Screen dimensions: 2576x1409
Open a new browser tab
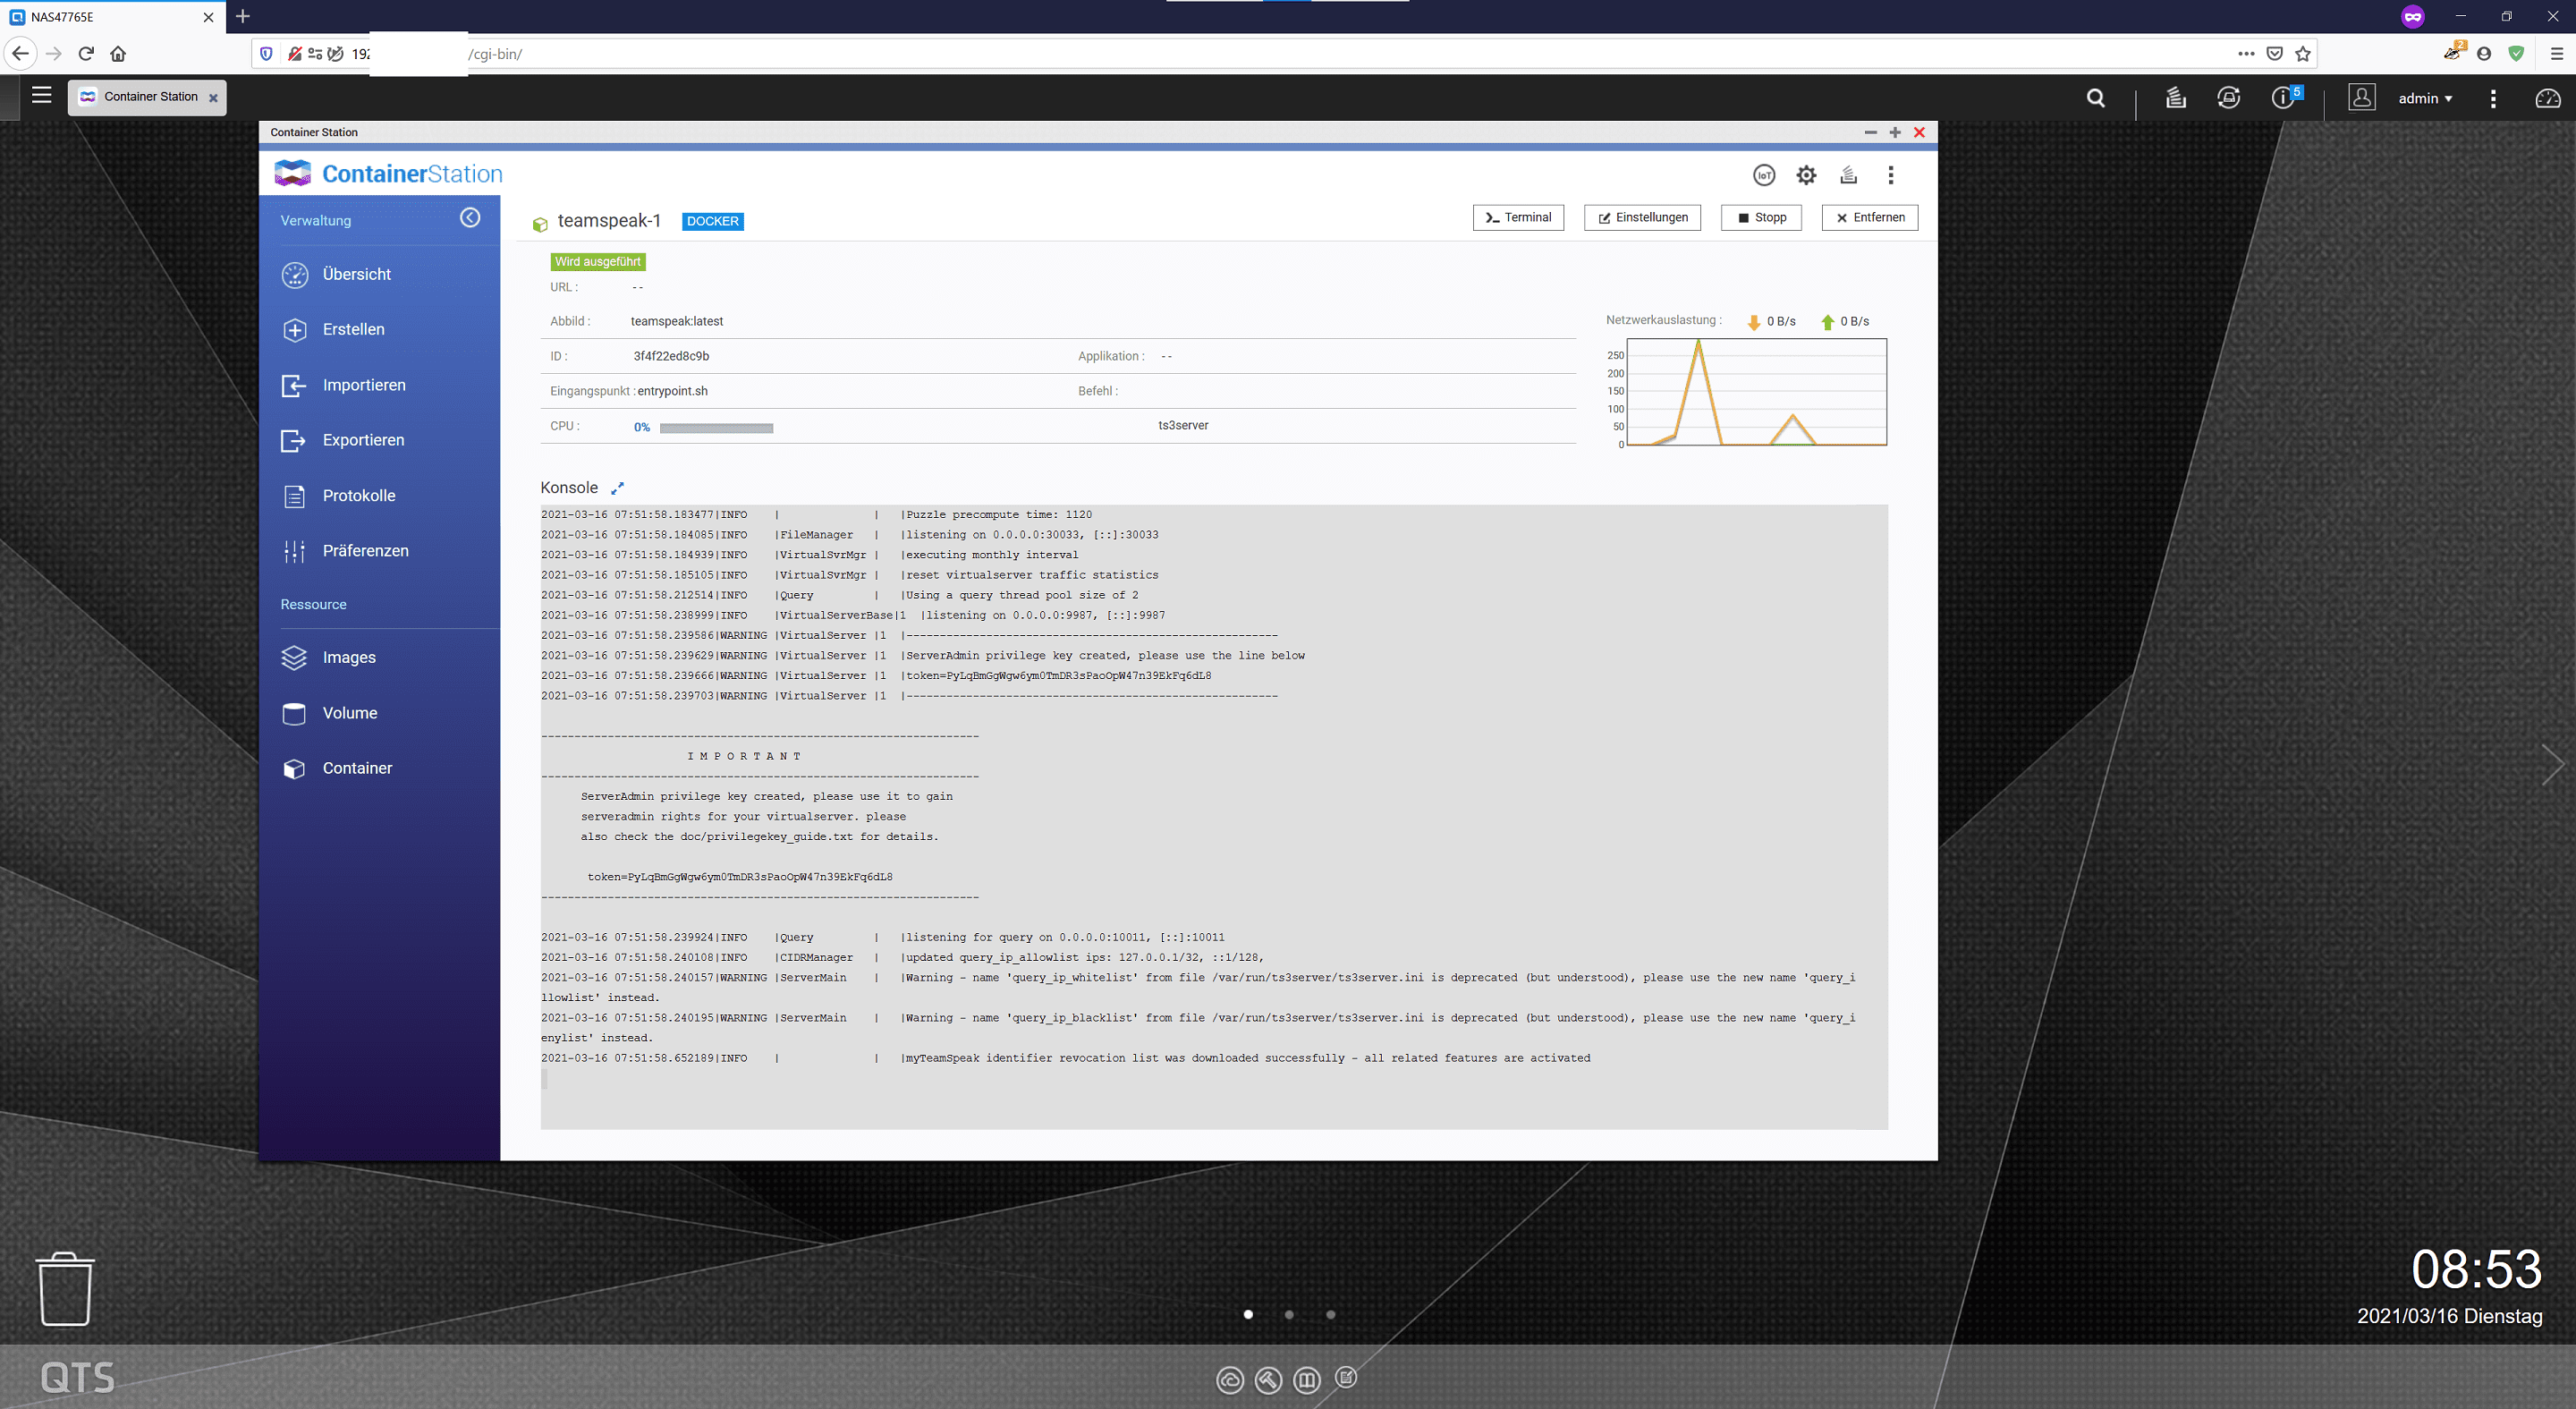242,16
